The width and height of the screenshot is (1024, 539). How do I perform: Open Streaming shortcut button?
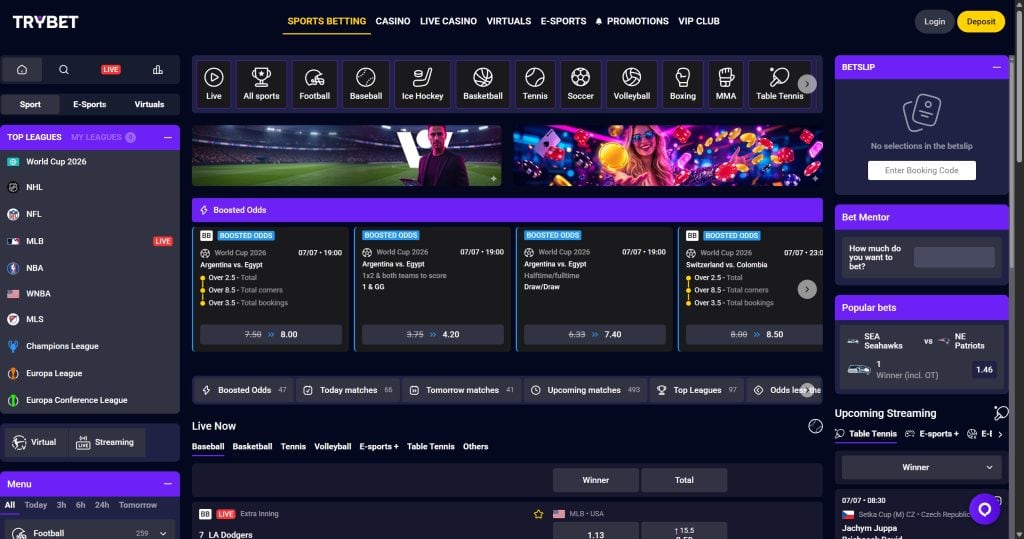(106, 442)
